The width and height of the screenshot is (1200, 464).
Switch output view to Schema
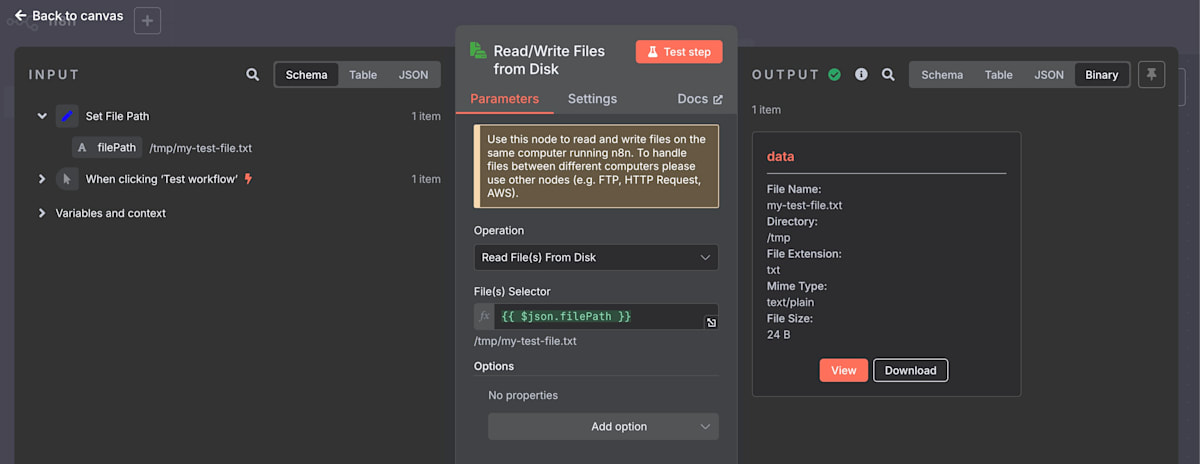[942, 75]
